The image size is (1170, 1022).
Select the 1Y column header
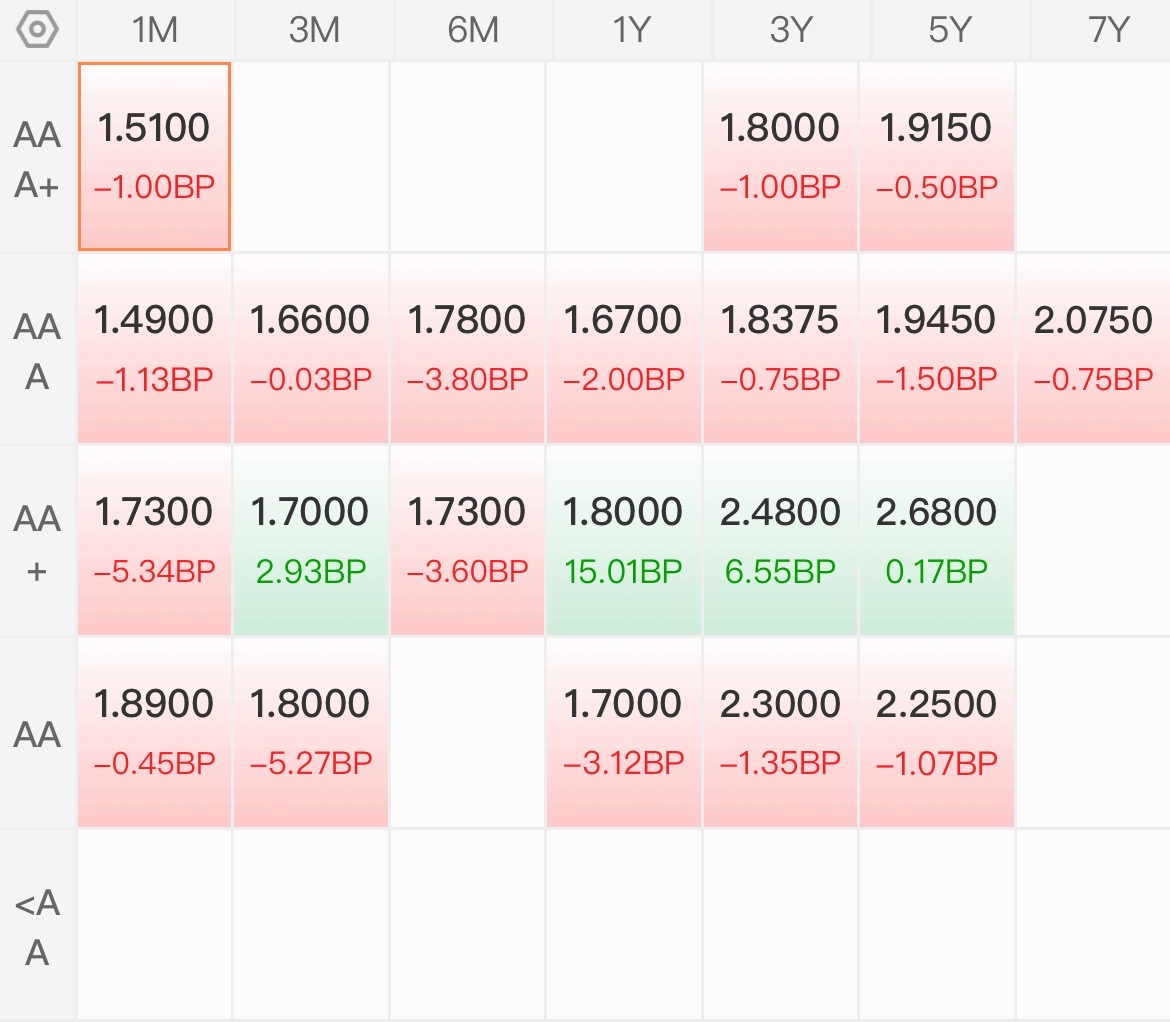point(632,30)
